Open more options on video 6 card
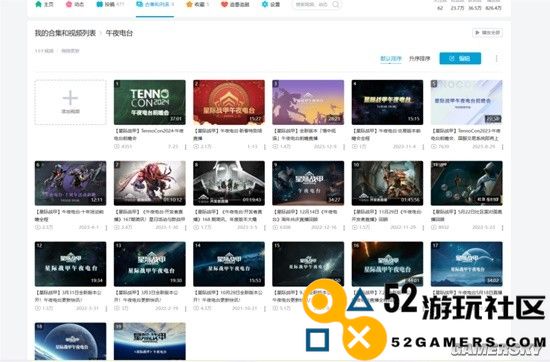Image resolution: width=550 pixels, height=362 pixels. tap(106, 228)
